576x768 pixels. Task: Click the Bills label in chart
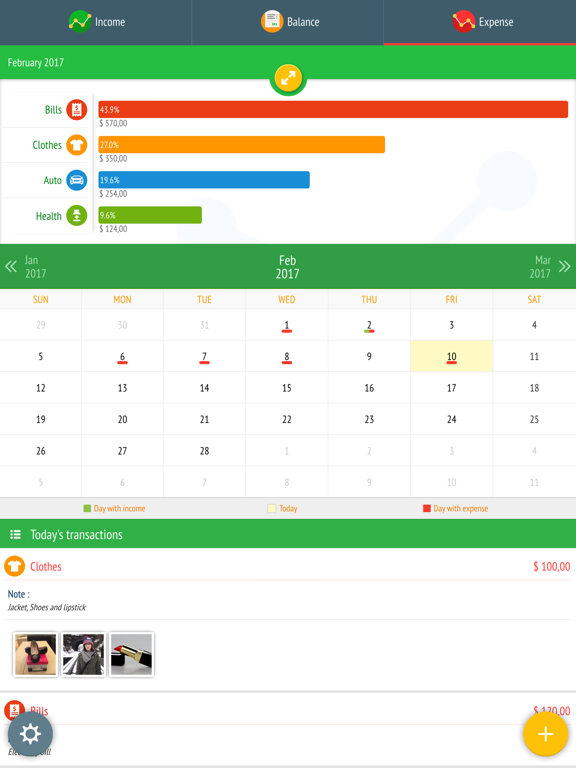click(x=53, y=110)
